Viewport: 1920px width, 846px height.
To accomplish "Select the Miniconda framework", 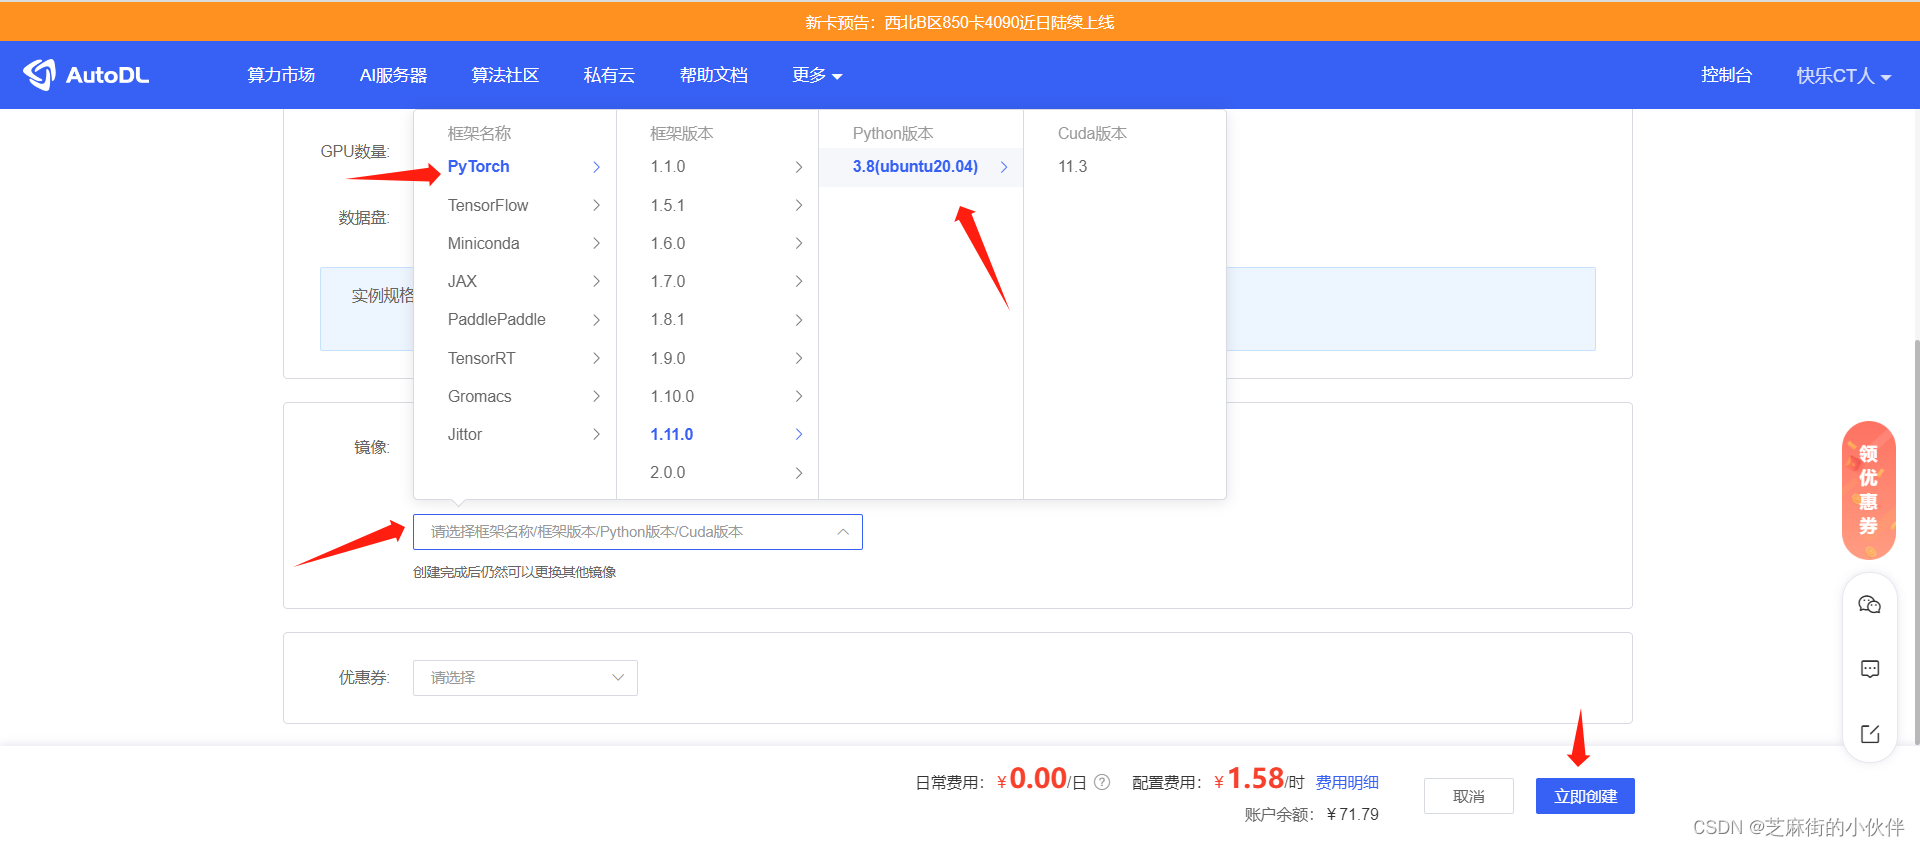I will 515,243.
